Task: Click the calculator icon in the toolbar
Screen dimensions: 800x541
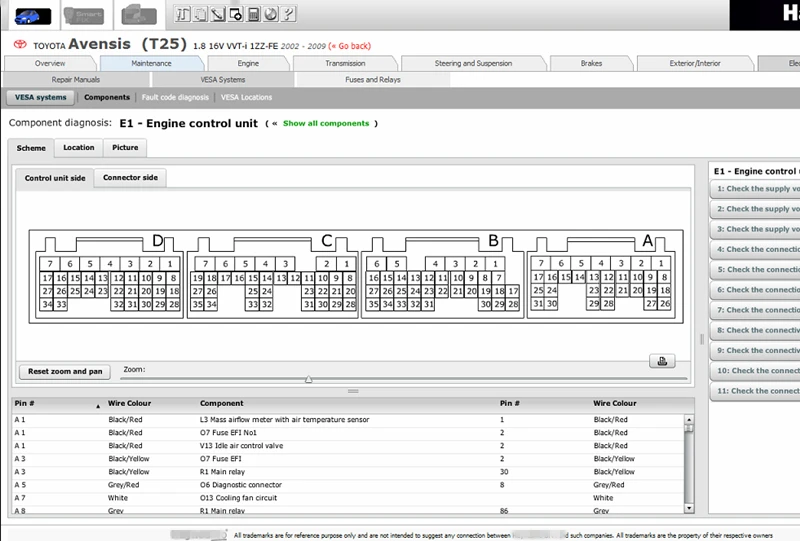Action: point(254,14)
